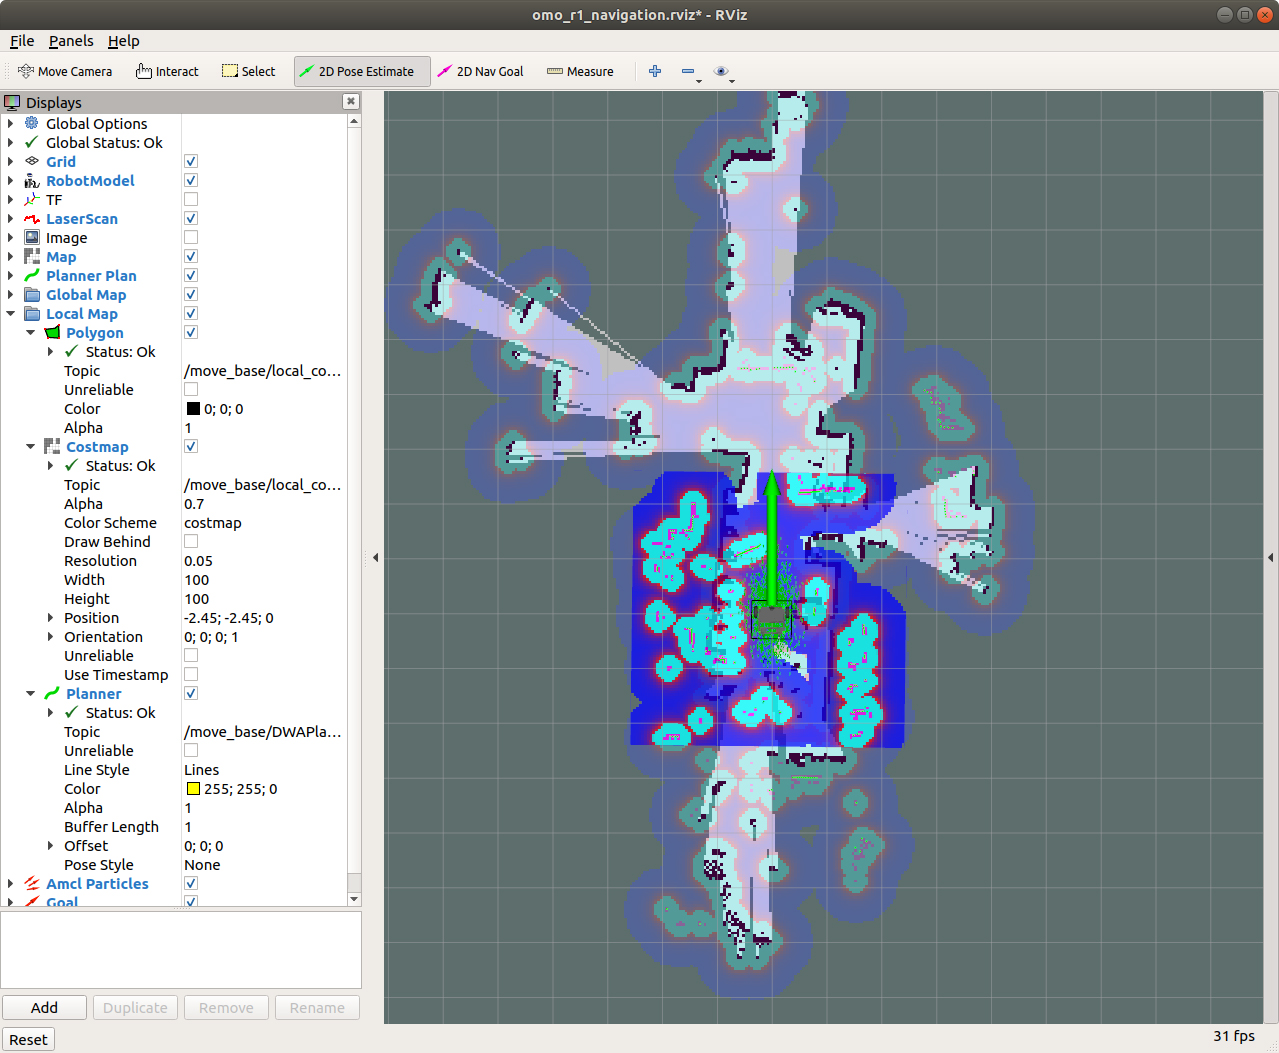
Task: Disable the LaserScan display checkbox
Action: pyautogui.click(x=191, y=219)
